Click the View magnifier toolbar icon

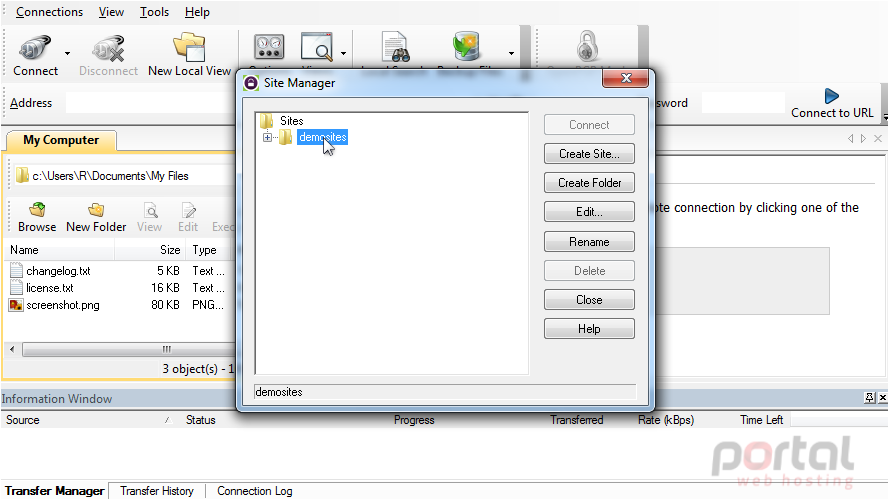316,46
